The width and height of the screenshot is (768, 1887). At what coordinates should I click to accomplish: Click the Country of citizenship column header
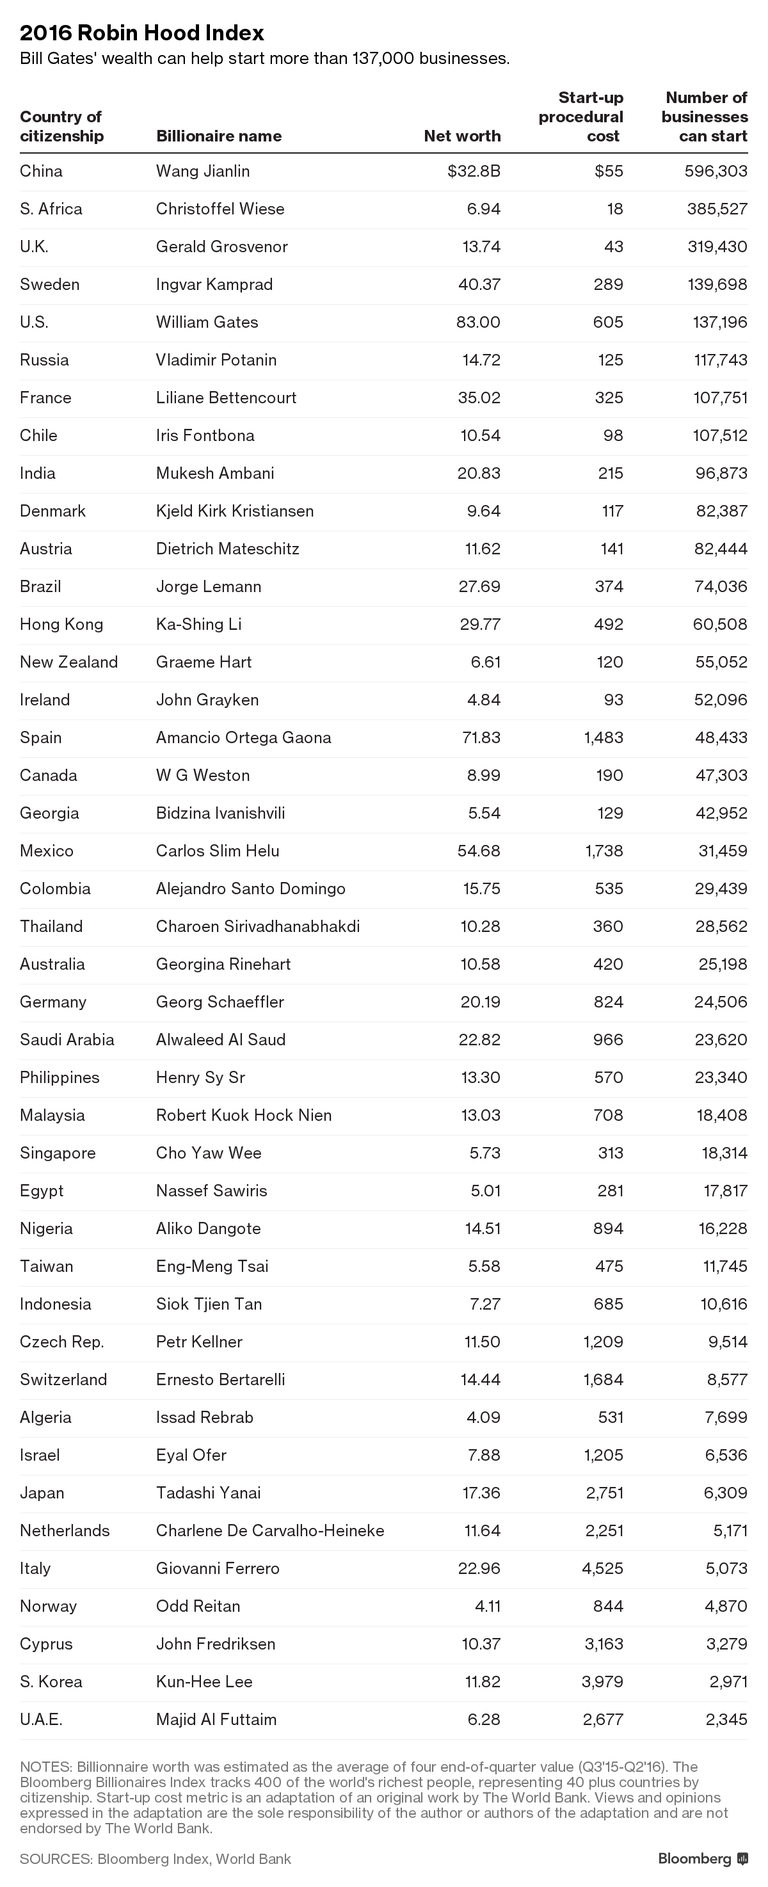click(x=61, y=126)
